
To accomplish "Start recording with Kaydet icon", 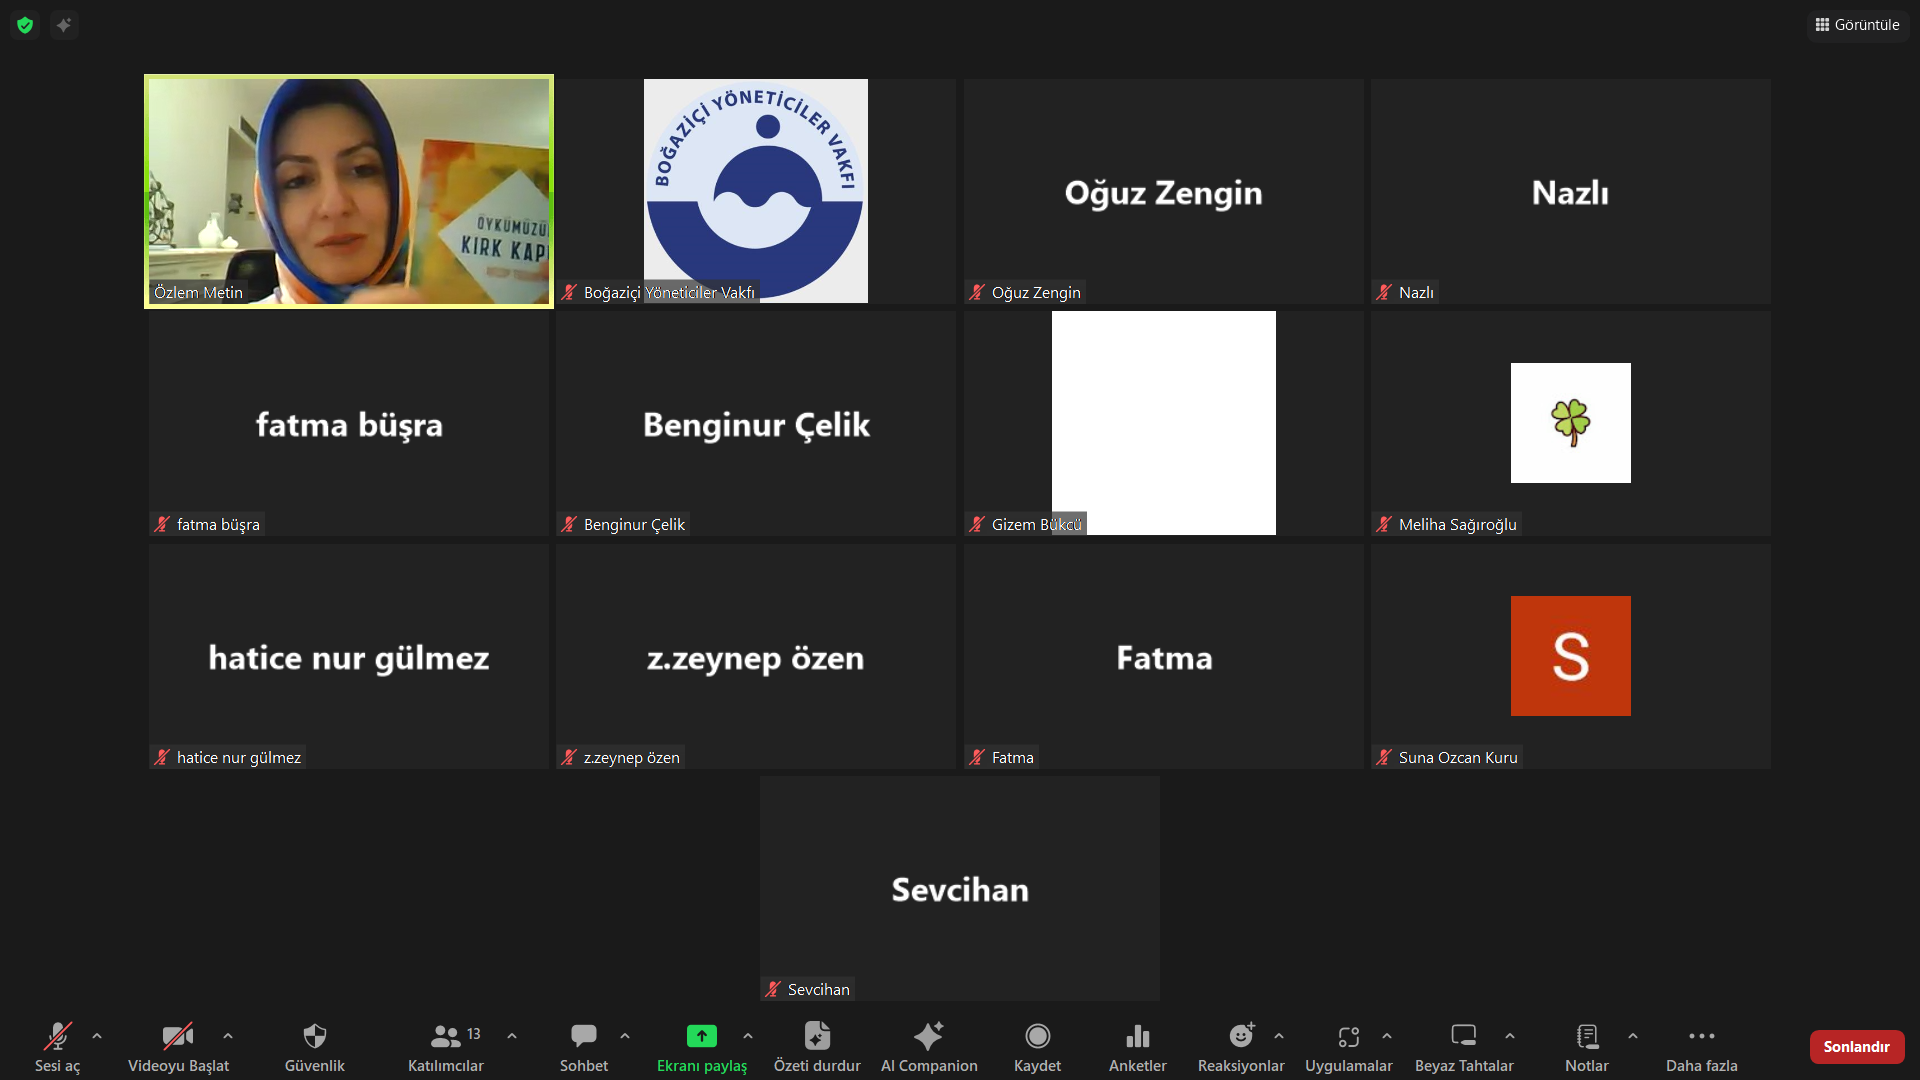I will coord(1037,1037).
